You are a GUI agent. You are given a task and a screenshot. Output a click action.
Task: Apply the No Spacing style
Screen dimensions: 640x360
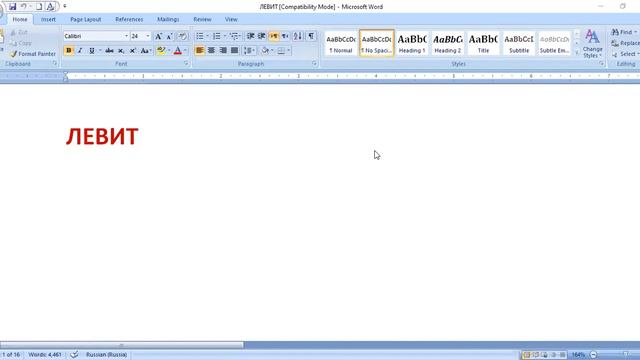[x=376, y=43]
